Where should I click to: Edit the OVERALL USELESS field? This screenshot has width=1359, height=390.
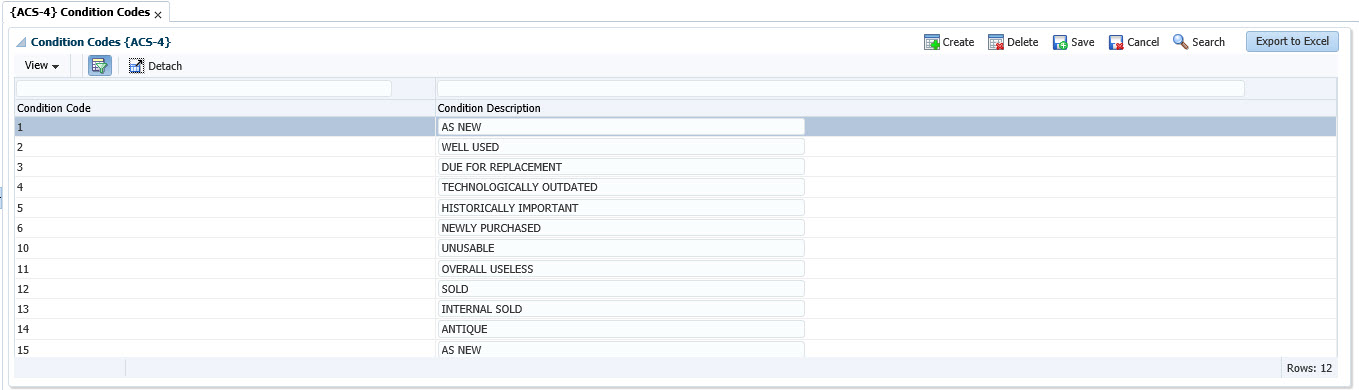(621, 269)
